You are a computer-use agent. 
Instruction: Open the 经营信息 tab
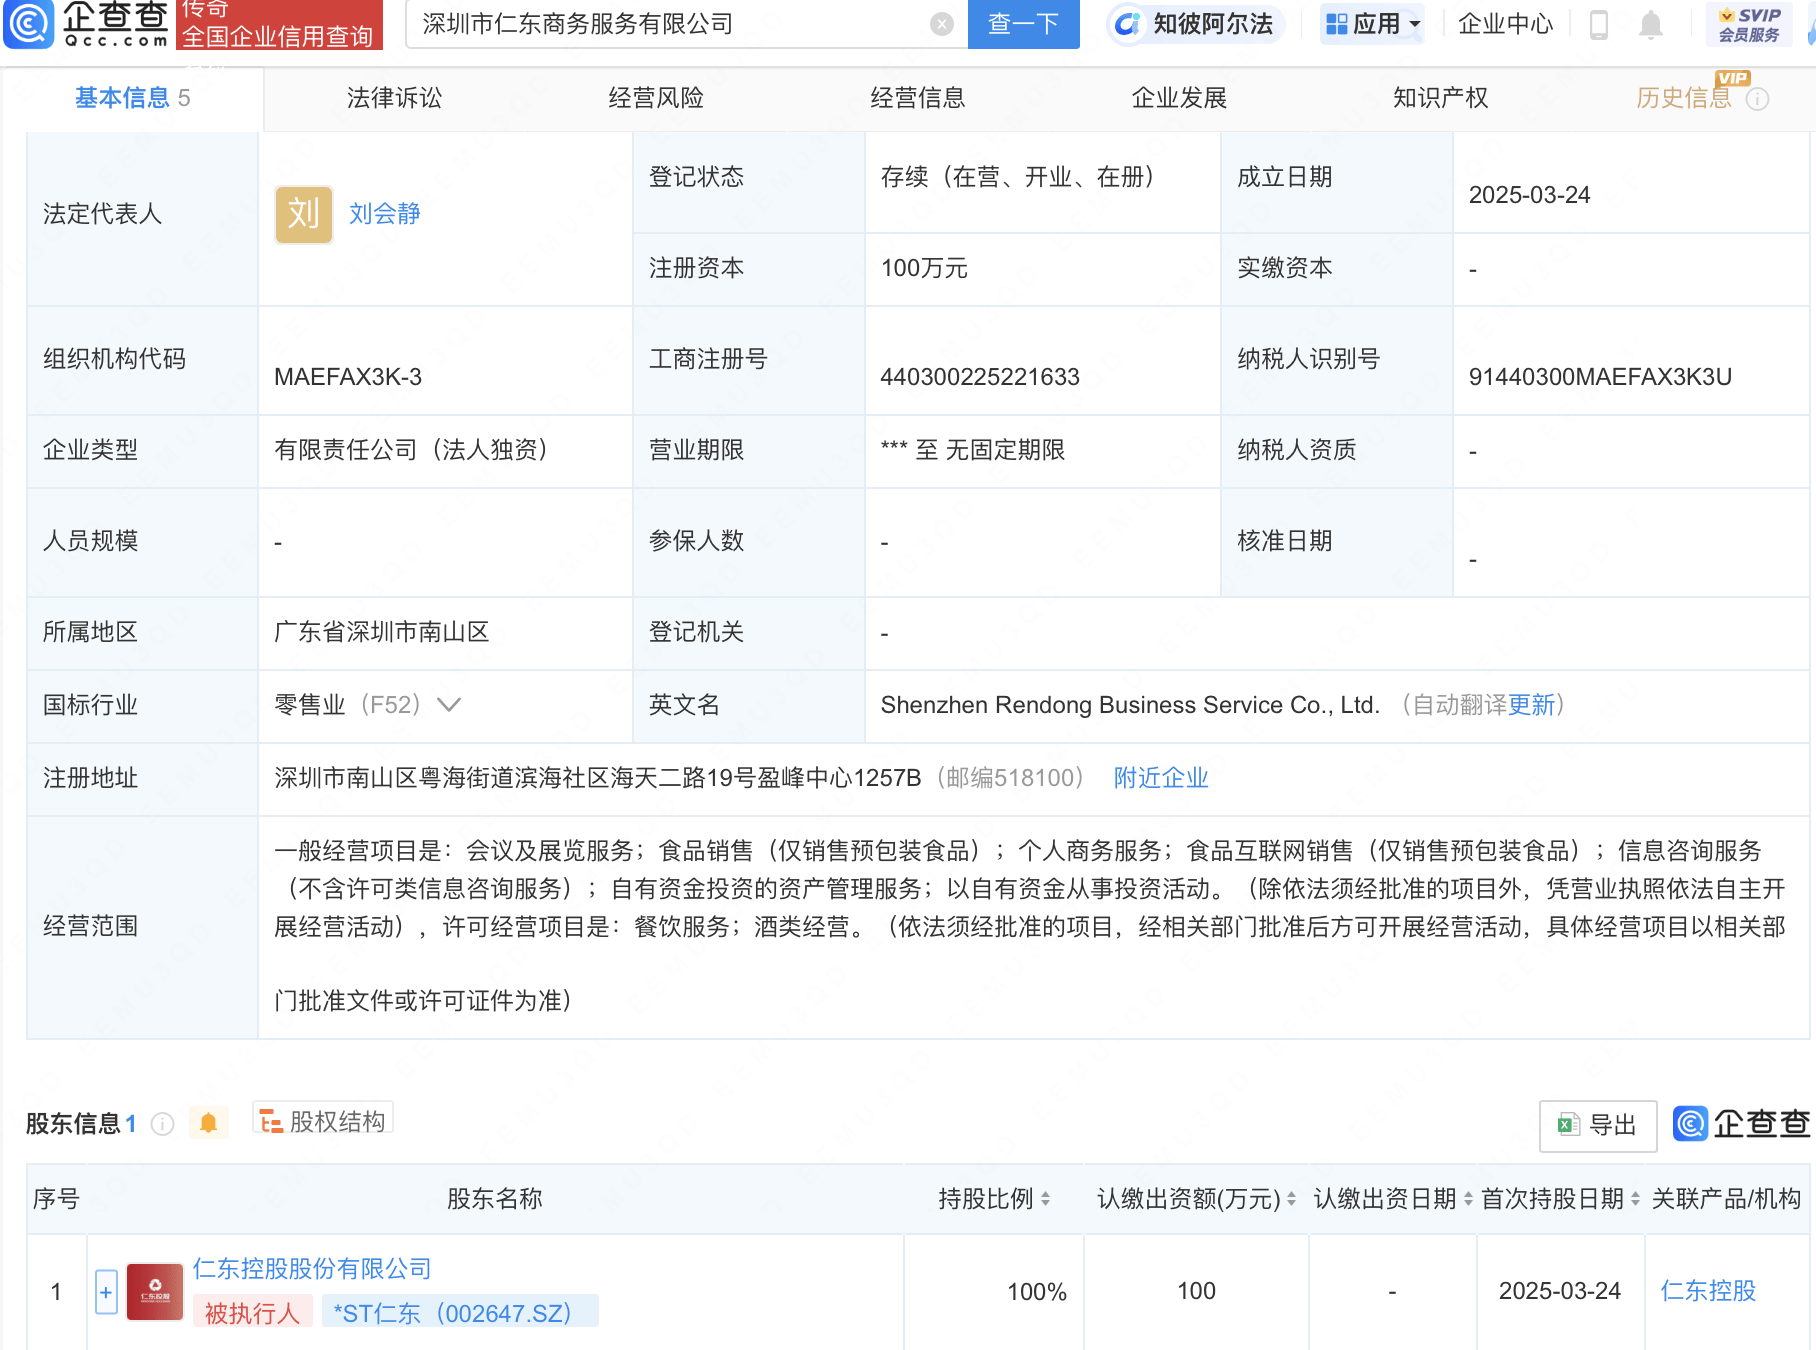[918, 98]
